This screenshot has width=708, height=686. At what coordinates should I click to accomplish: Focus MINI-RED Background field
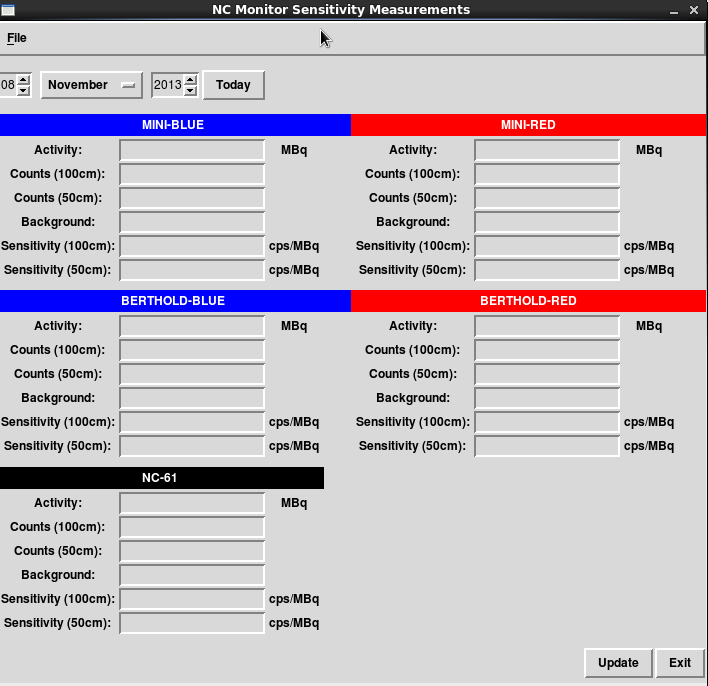pos(547,222)
